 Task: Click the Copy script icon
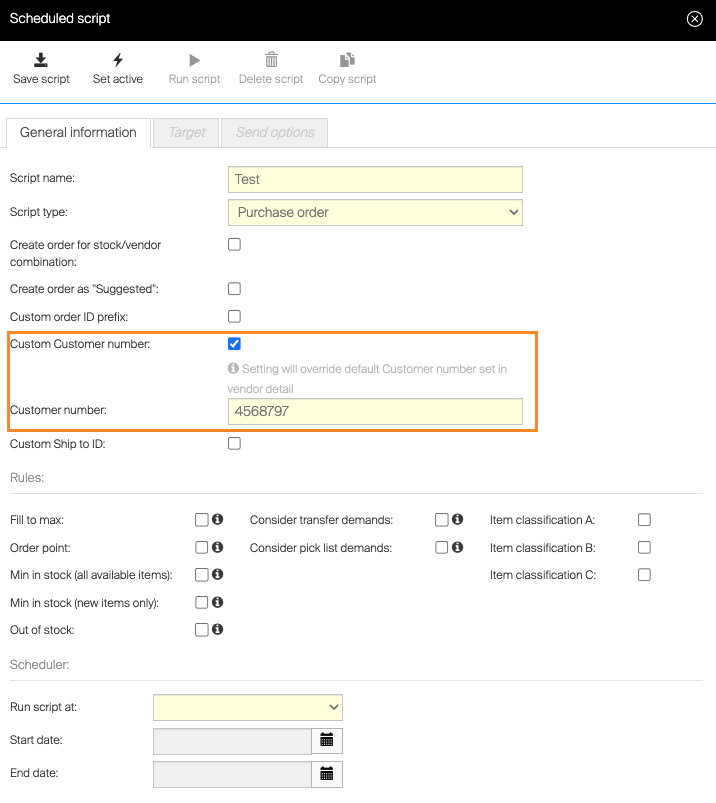pyautogui.click(x=347, y=60)
